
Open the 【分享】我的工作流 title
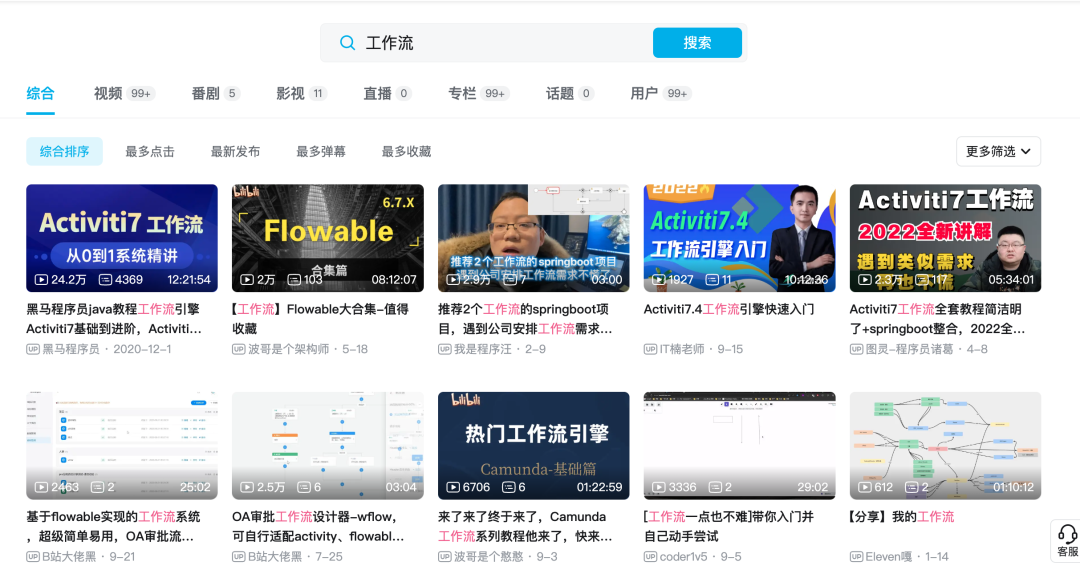902,516
